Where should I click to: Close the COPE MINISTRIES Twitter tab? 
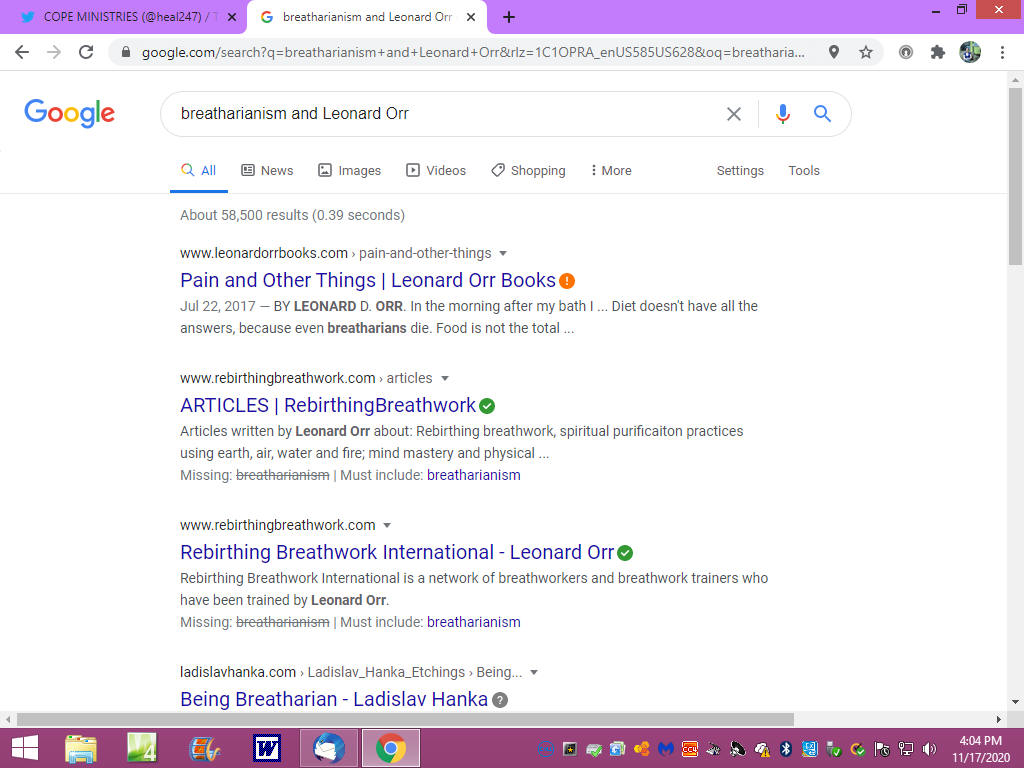coord(232,18)
